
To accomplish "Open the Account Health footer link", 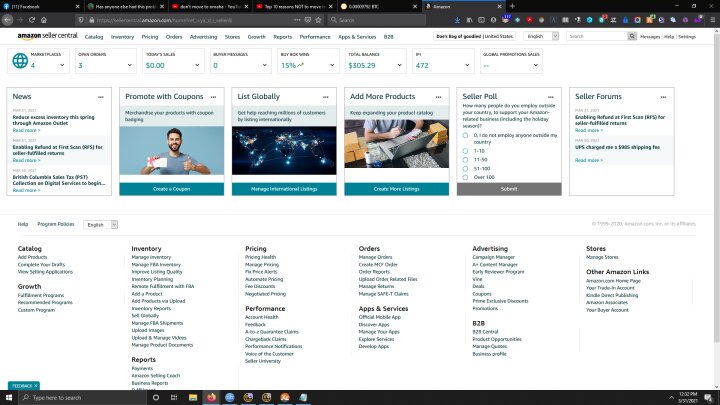I will pos(262,317).
